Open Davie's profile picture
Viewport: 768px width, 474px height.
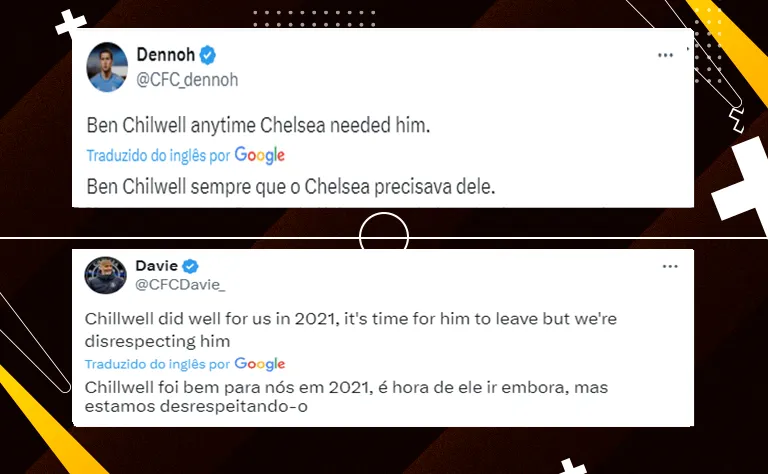104,275
